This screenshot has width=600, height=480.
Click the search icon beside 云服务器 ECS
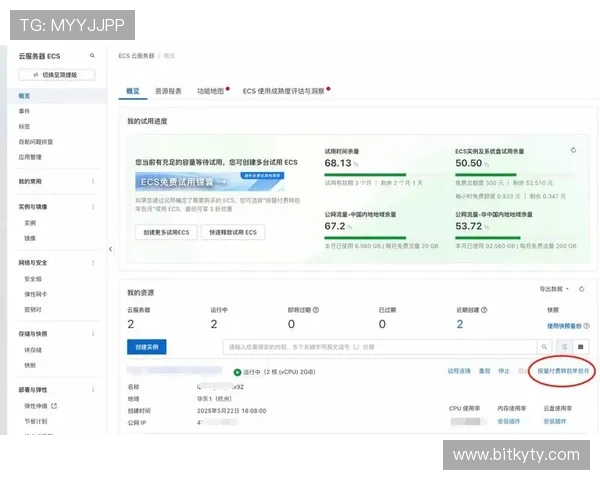coord(92,56)
